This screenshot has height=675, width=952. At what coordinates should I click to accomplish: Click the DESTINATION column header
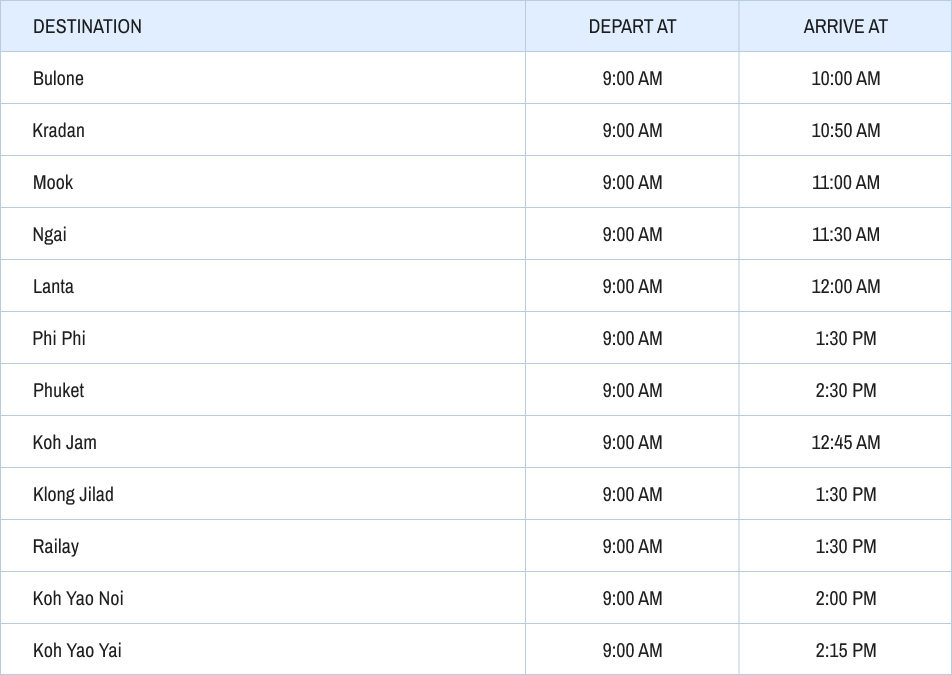(x=87, y=26)
